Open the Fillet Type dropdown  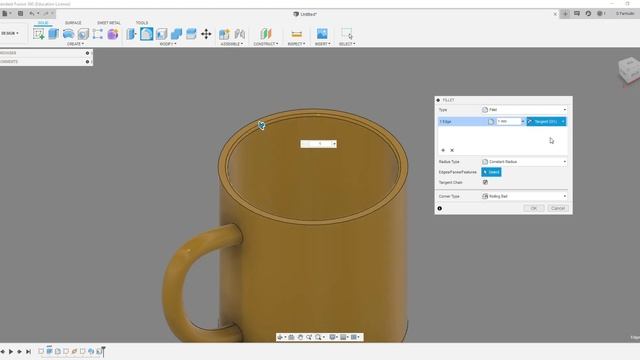click(x=524, y=110)
